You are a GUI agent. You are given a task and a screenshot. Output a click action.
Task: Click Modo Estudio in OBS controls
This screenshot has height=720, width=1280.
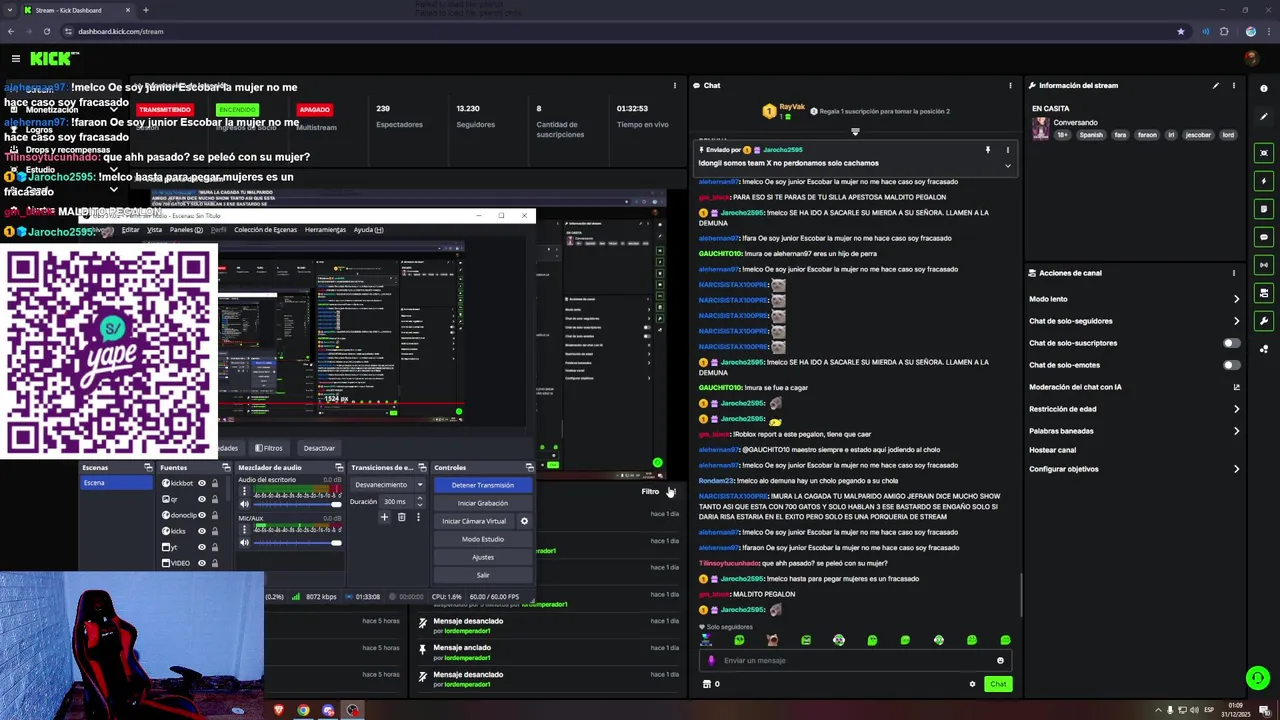(482, 539)
